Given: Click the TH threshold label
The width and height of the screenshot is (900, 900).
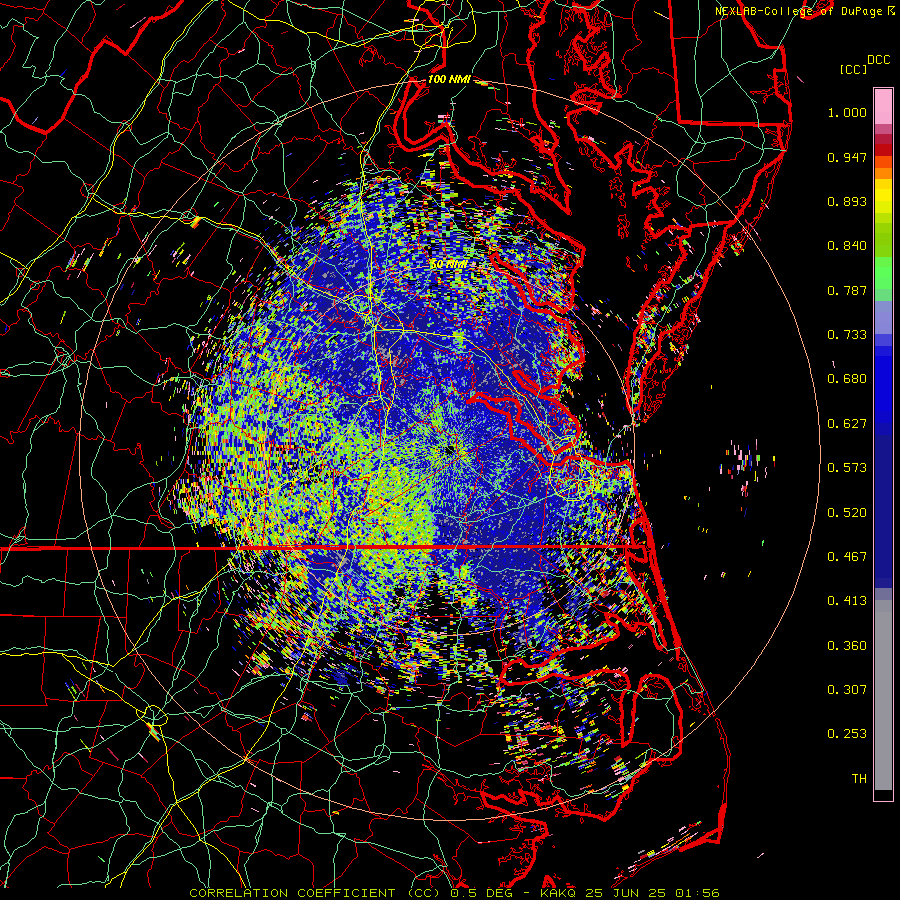Looking at the screenshot, I should coord(859,779).
